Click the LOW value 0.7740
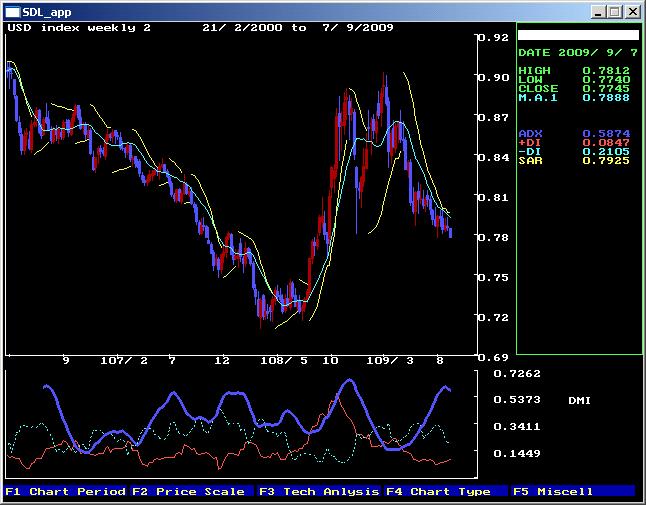646x505 pixels. pyautogui.click(x=606, y=79)
